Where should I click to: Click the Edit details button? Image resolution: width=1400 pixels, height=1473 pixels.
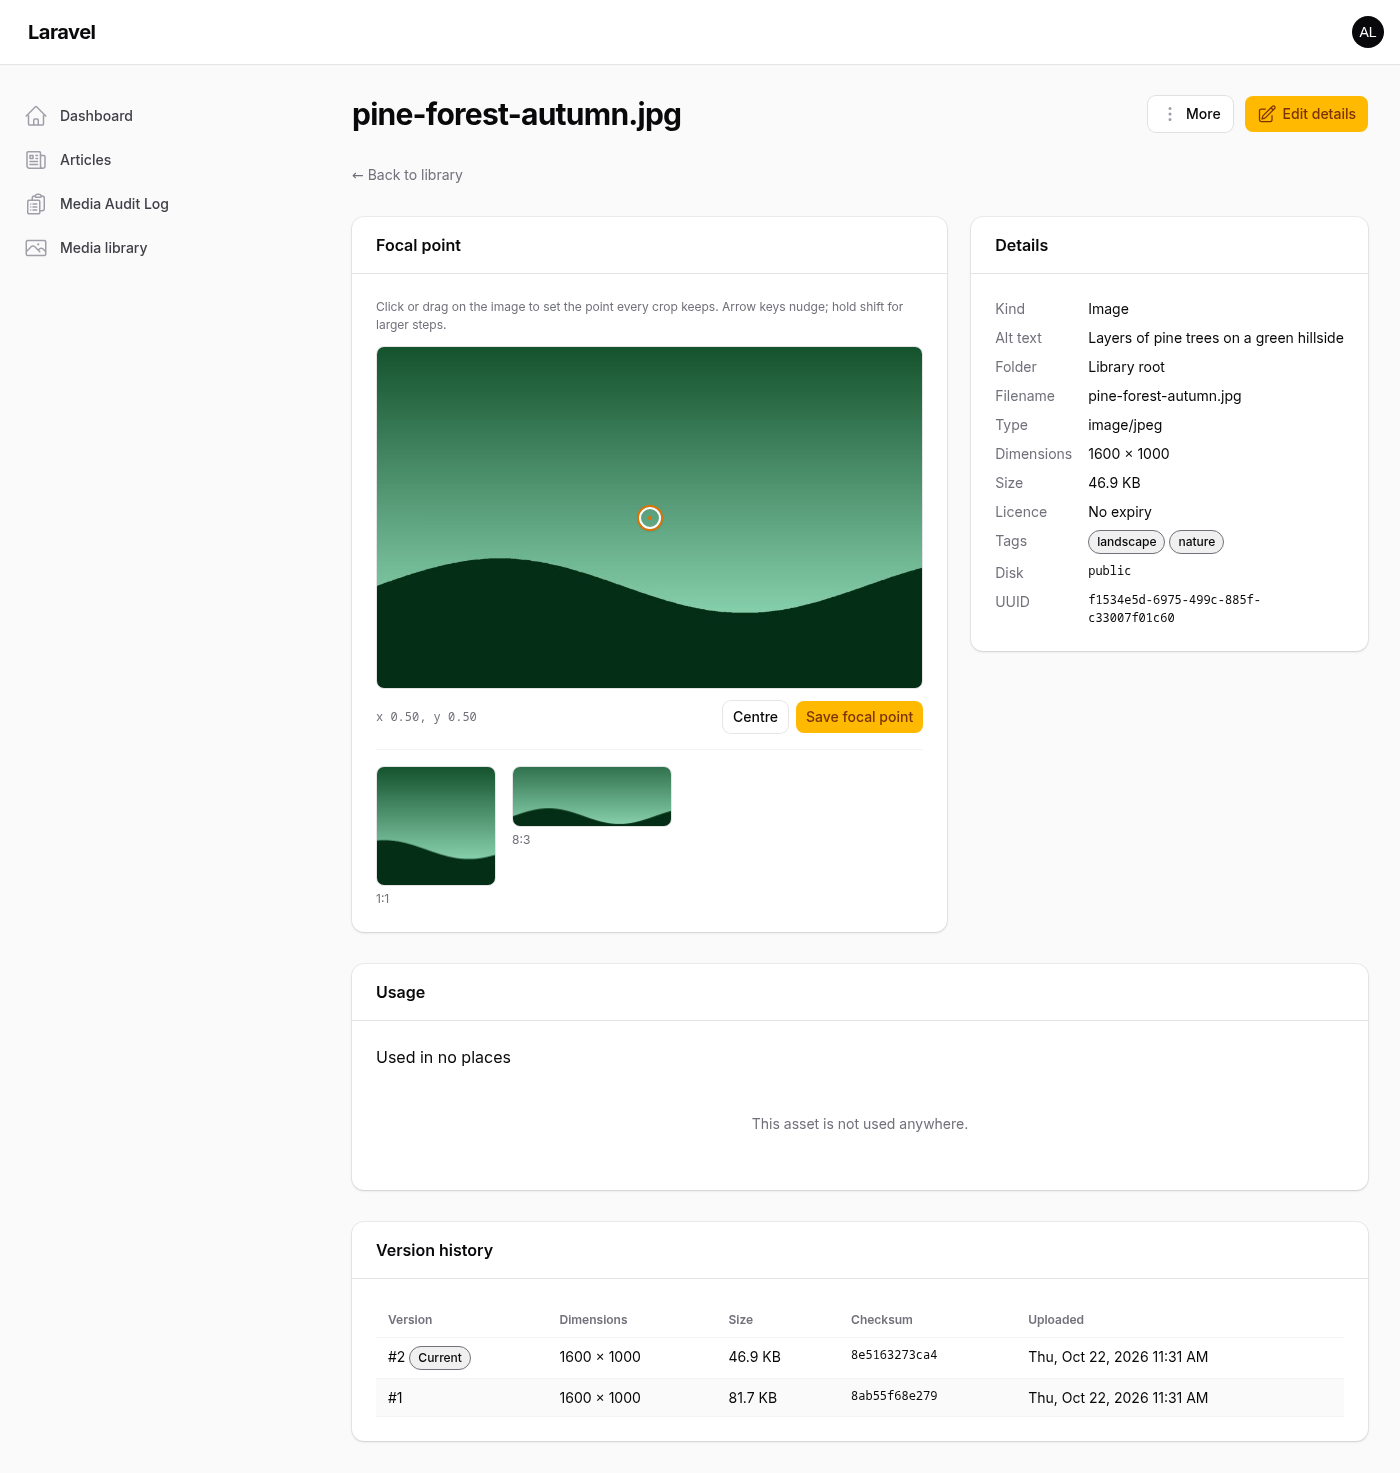[1306, 114]
